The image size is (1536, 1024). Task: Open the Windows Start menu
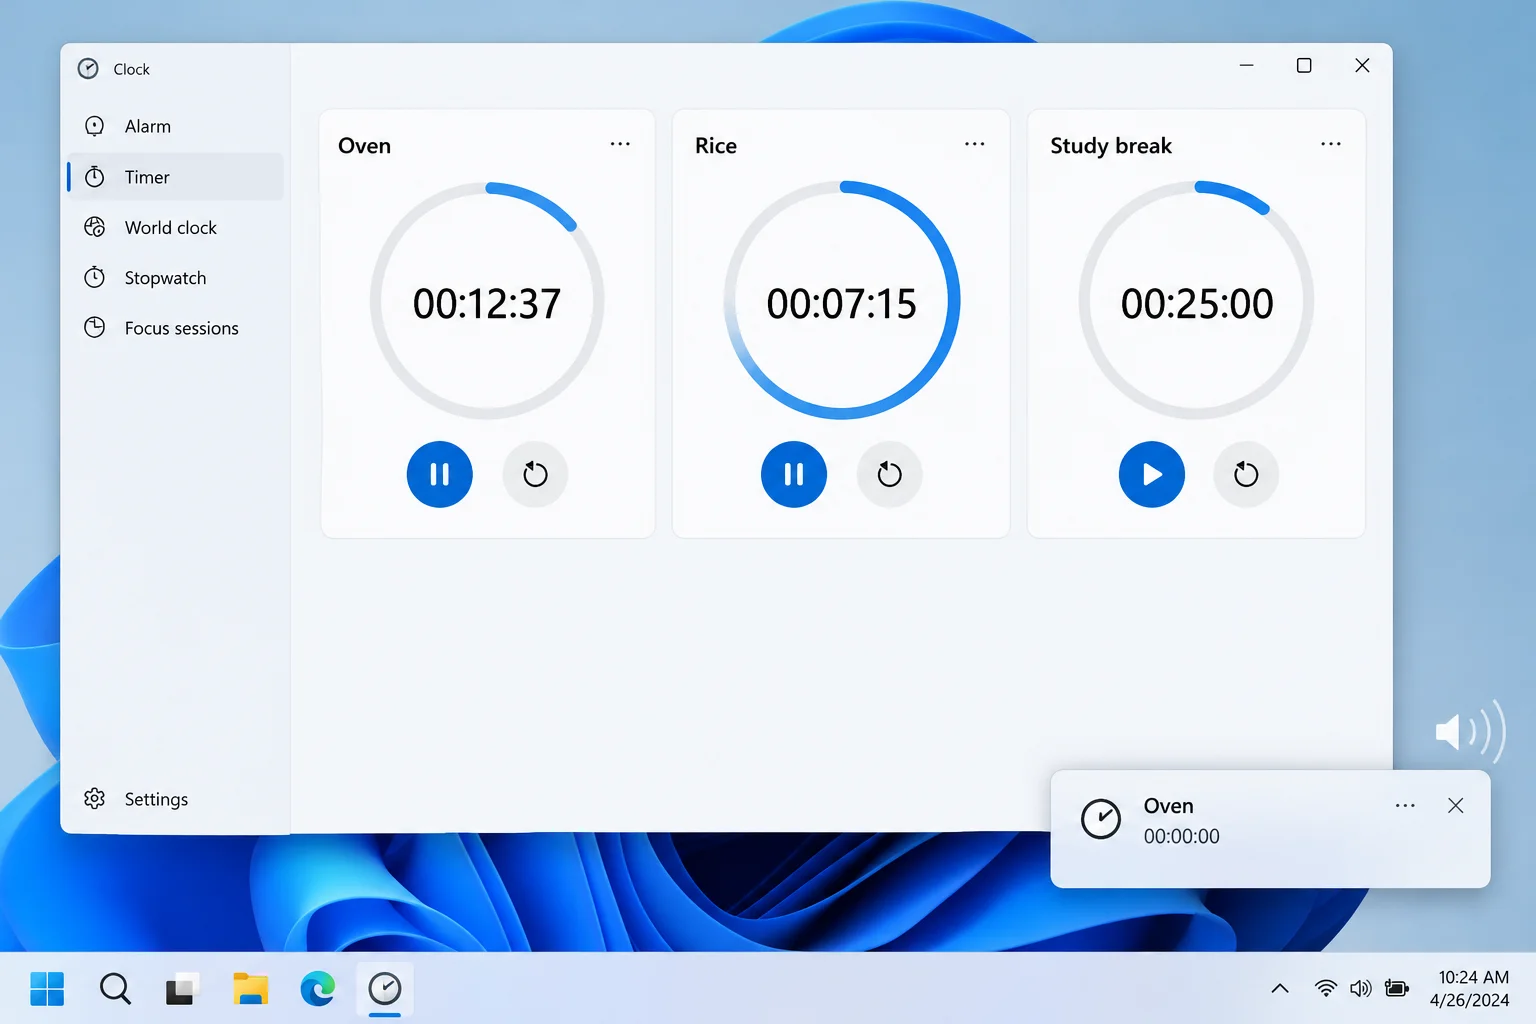(x=47, y=989)
